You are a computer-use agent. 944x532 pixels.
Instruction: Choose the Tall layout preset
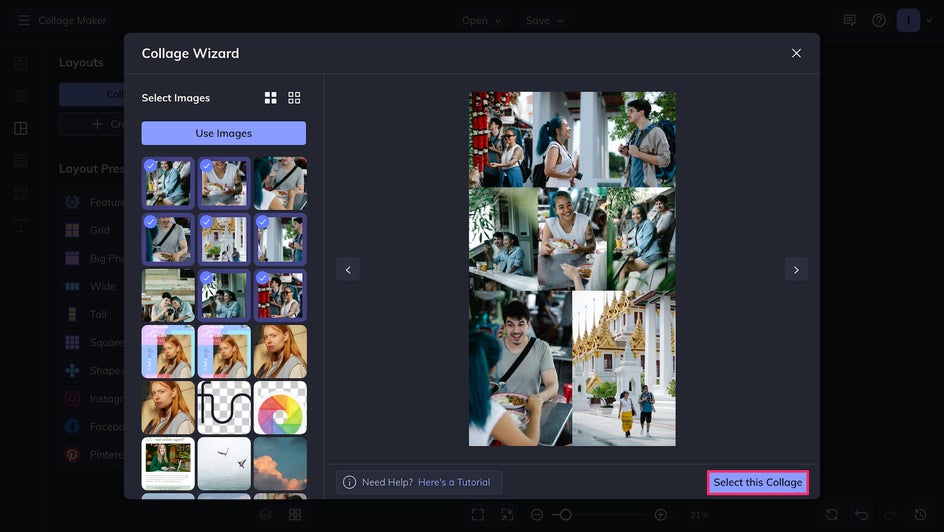(x=92, y=314)
